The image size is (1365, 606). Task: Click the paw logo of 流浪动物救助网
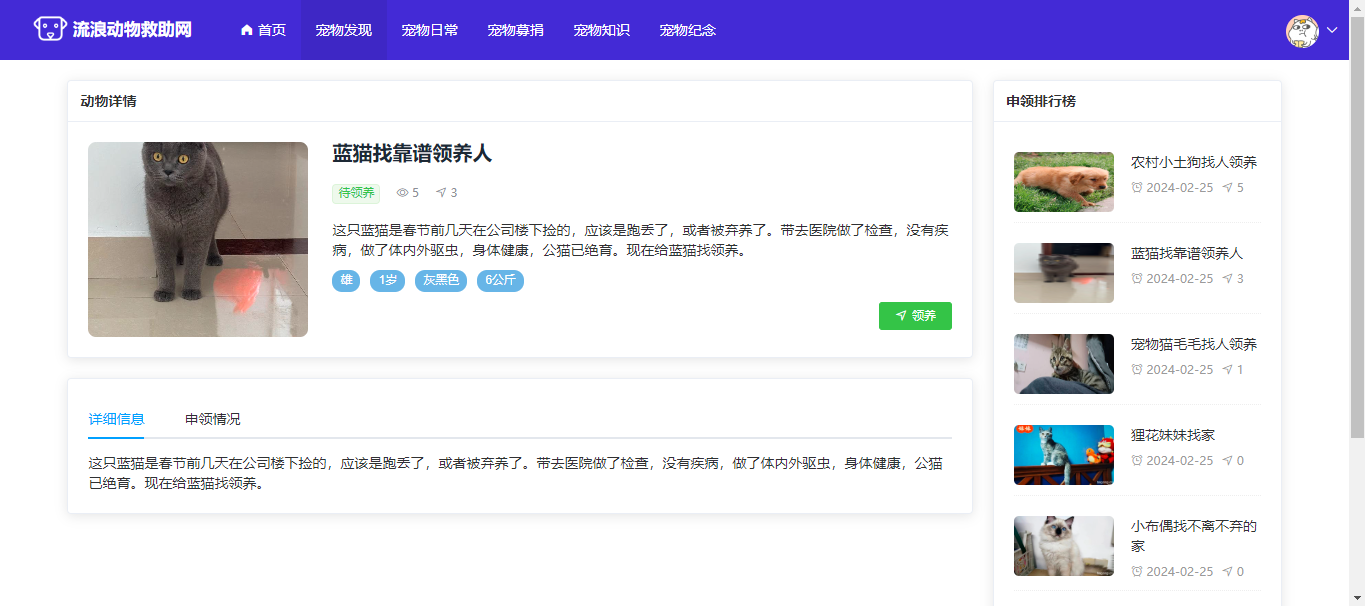tap(50, 29)
